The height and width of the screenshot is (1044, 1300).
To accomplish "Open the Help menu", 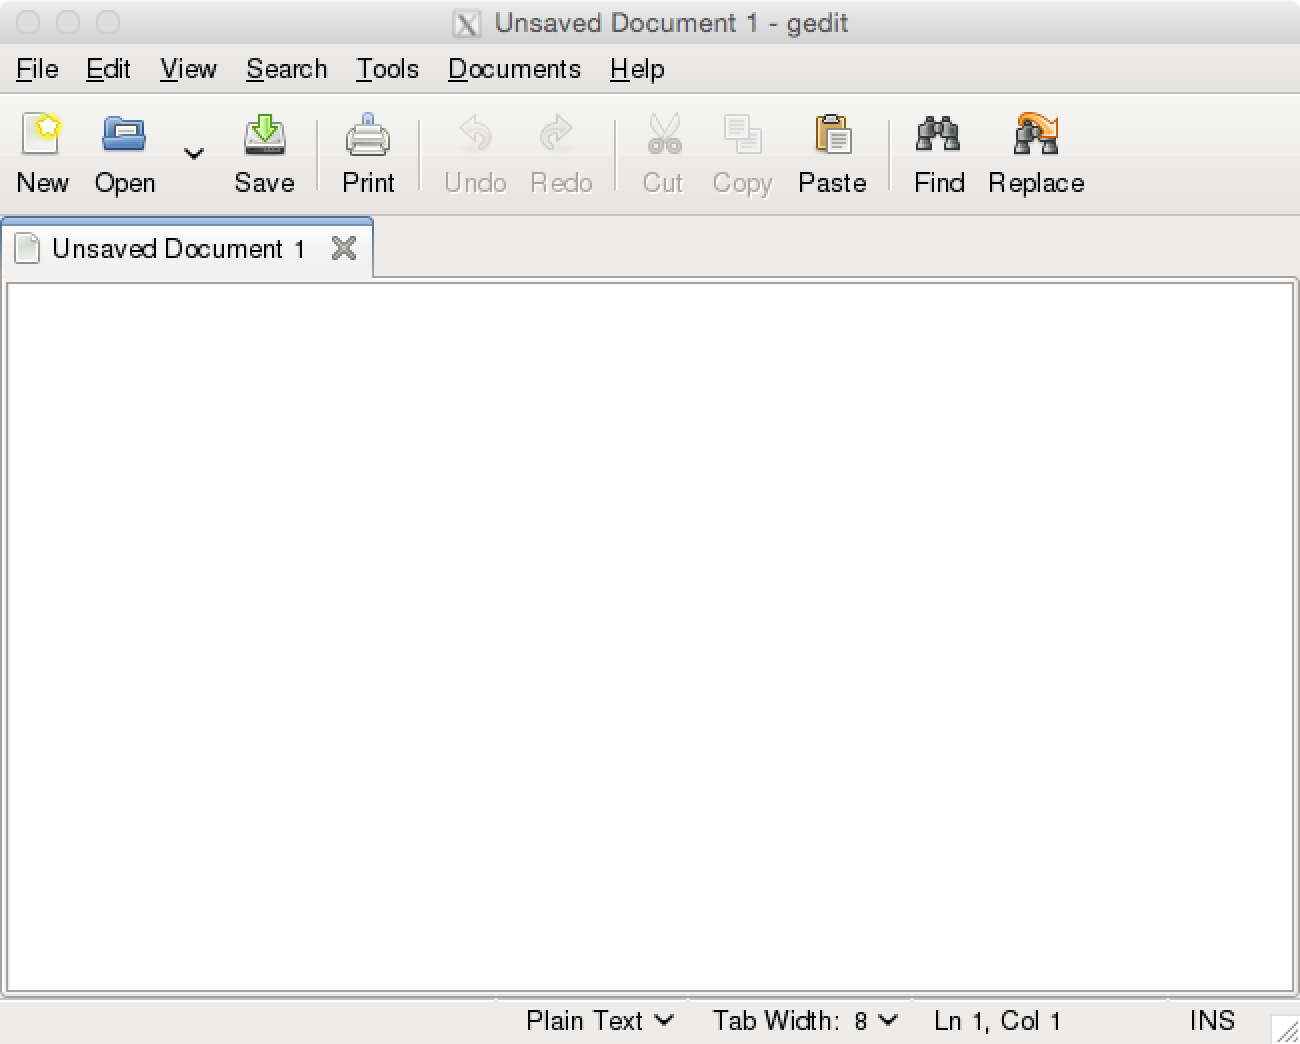I will (x=637, y=69).
